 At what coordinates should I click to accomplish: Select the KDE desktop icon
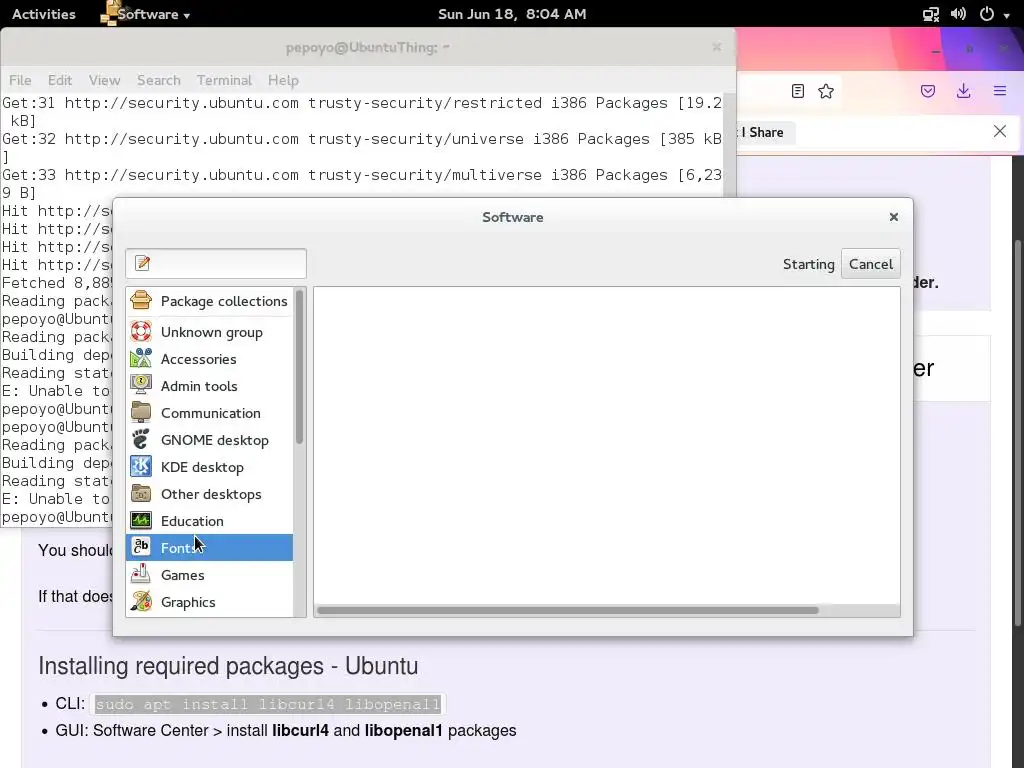140,466
